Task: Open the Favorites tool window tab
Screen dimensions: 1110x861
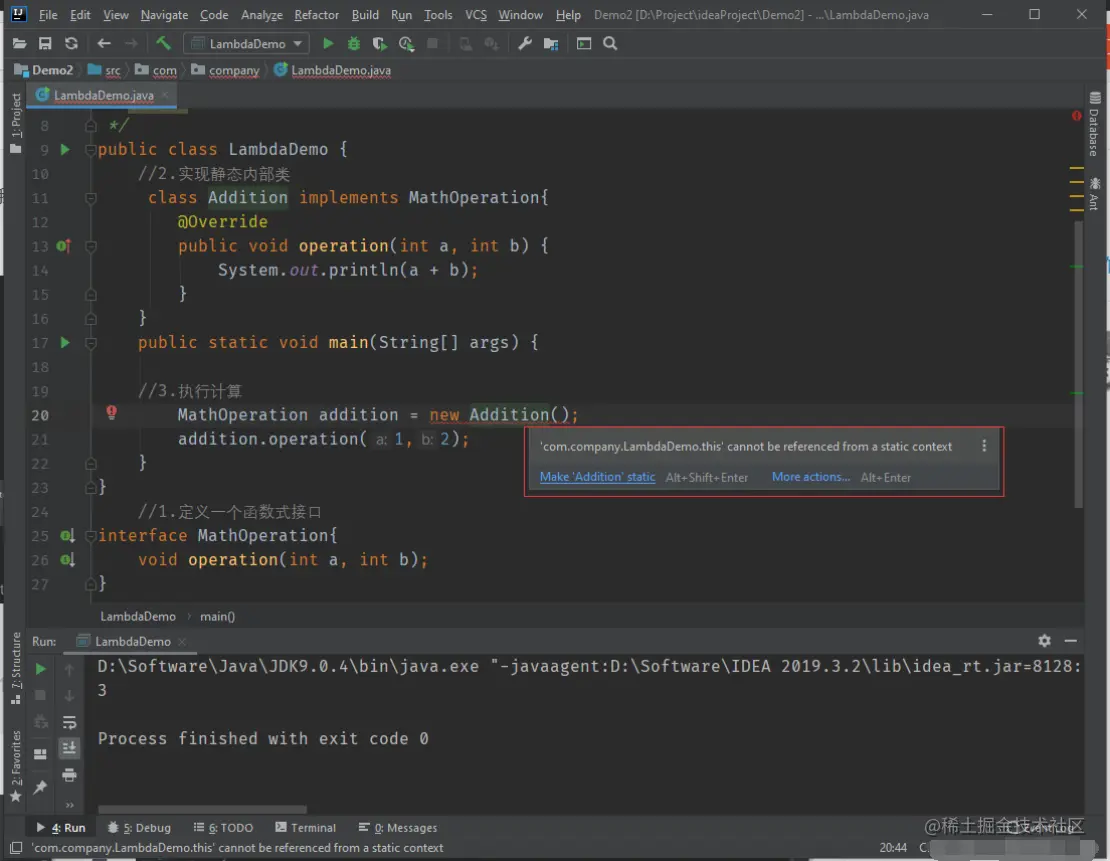Action: click(16, 766)
